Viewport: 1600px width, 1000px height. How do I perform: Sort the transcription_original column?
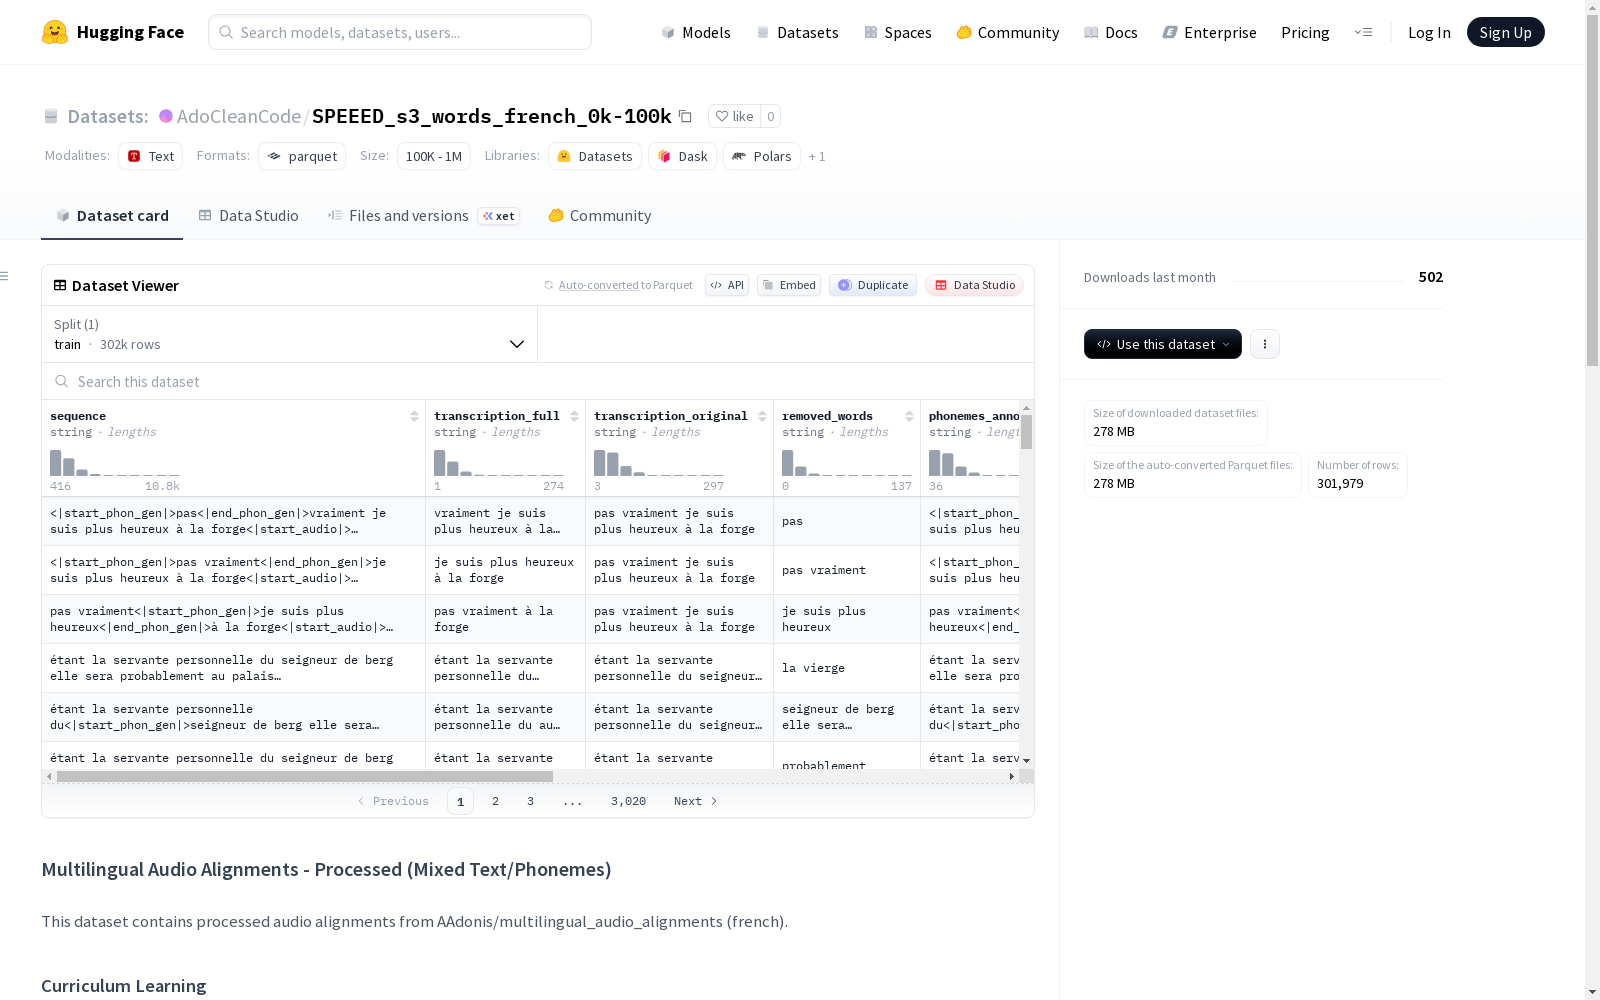762,416
